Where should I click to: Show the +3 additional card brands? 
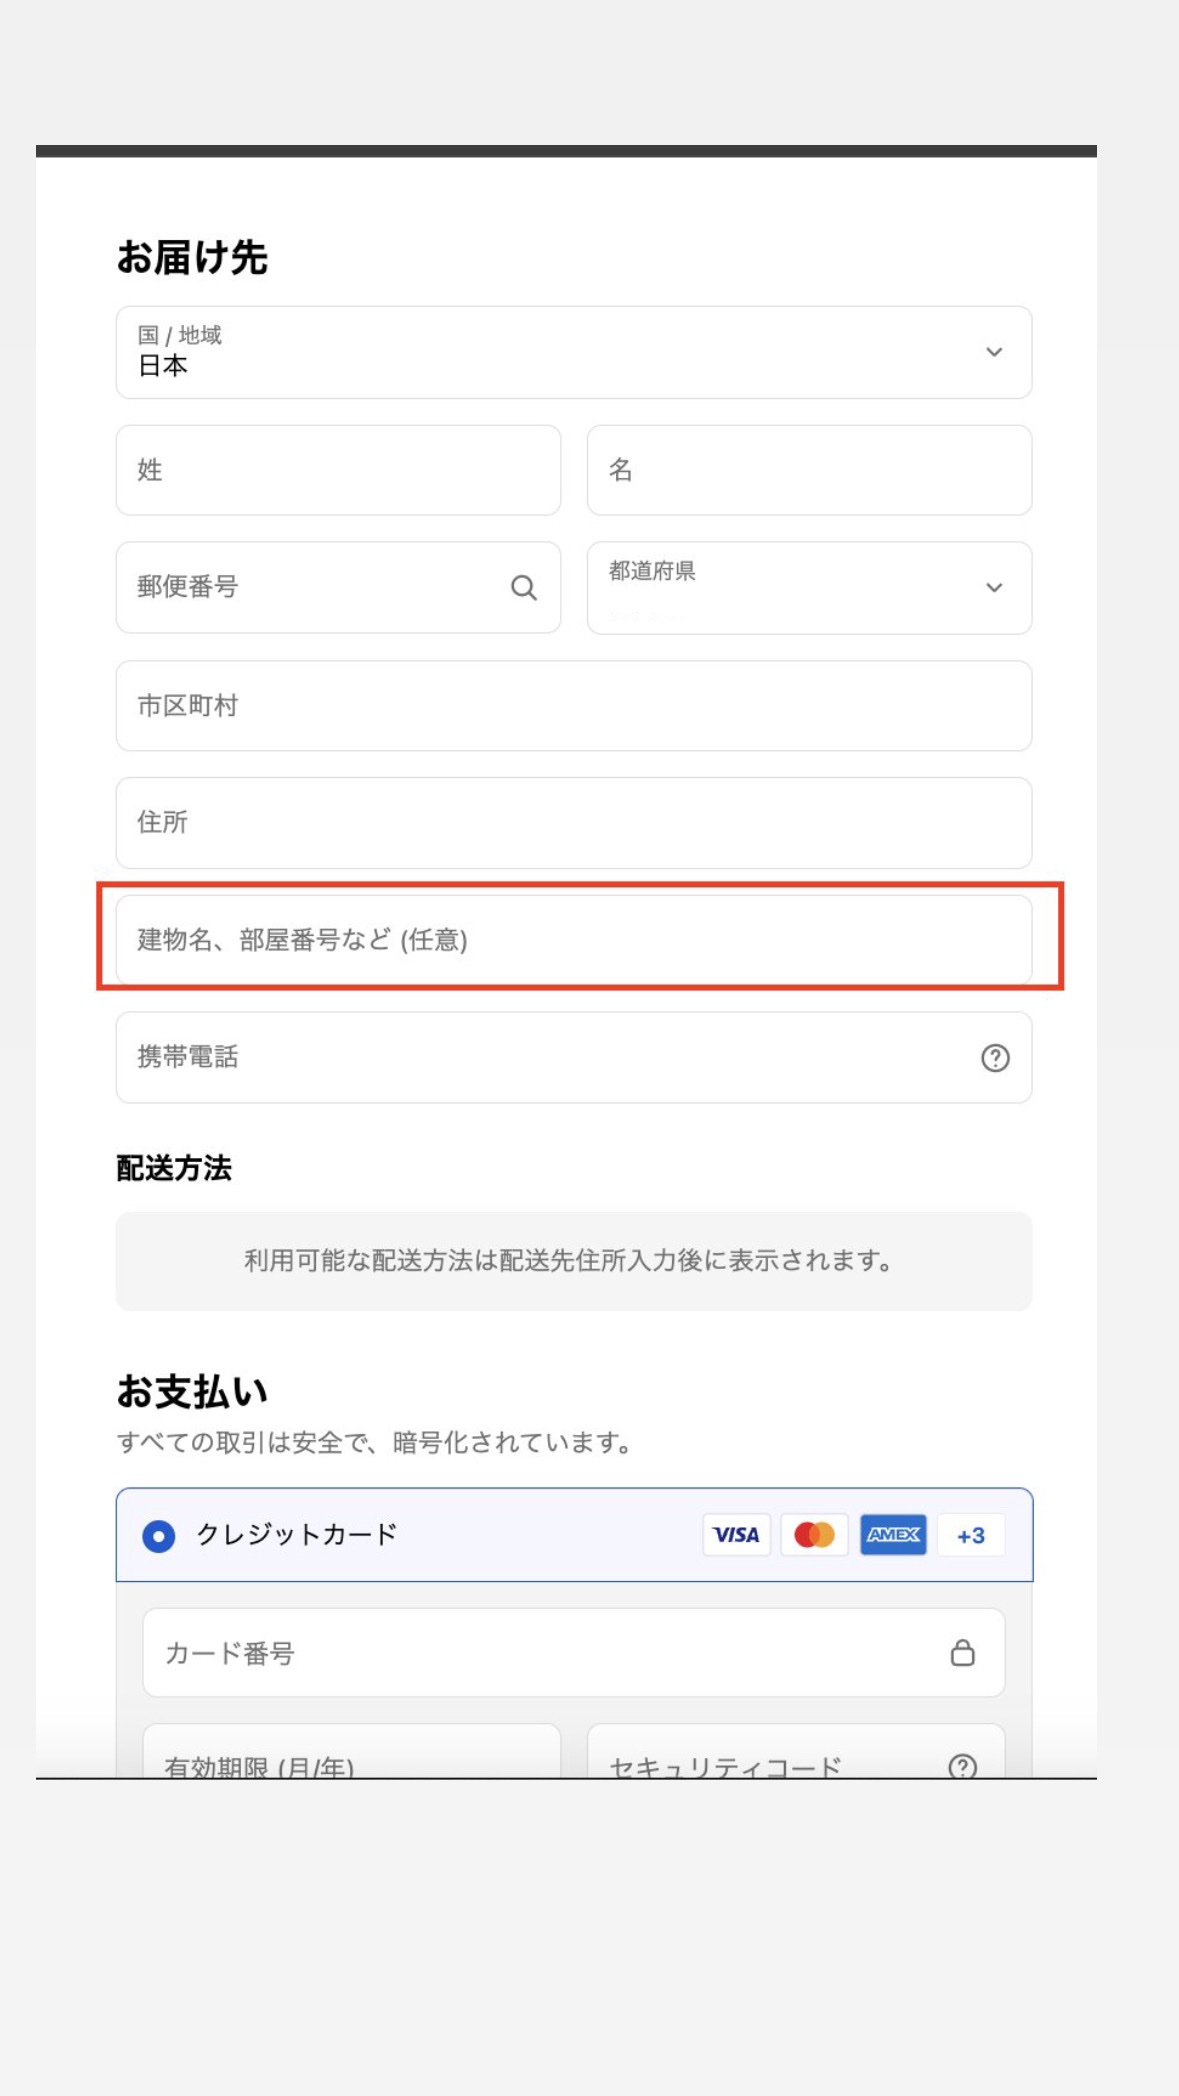(x=970, y=1536)
